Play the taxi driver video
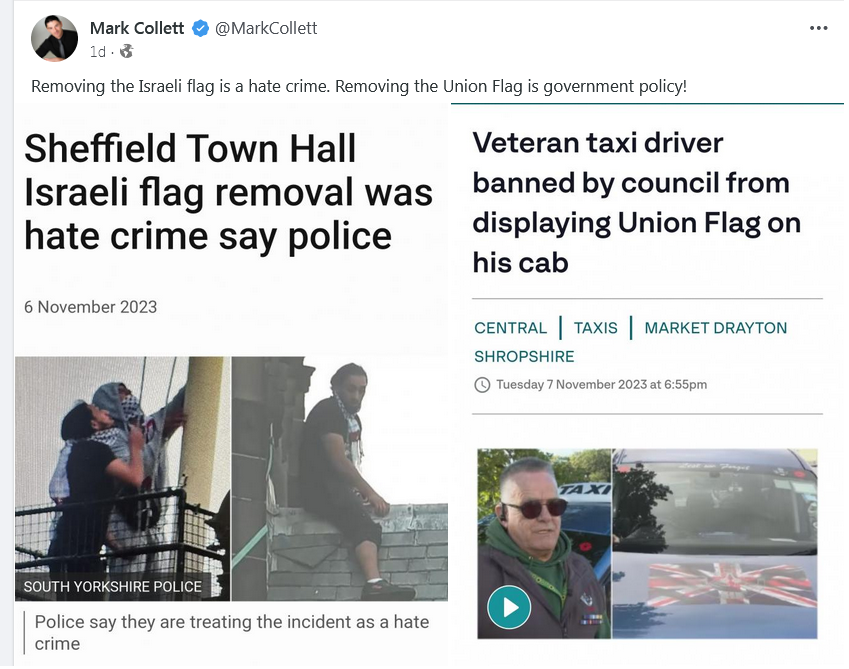849x669 pixels. 509,607
